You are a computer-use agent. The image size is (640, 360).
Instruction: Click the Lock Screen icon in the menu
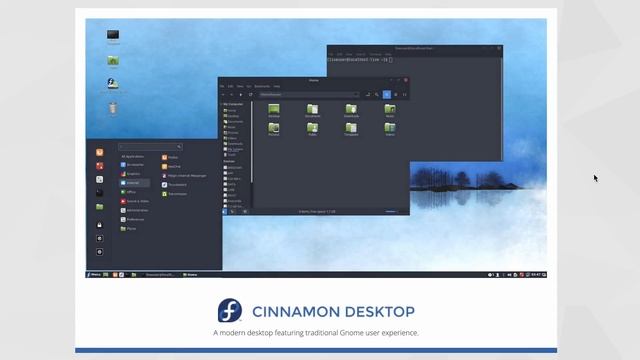pos(100,225)
